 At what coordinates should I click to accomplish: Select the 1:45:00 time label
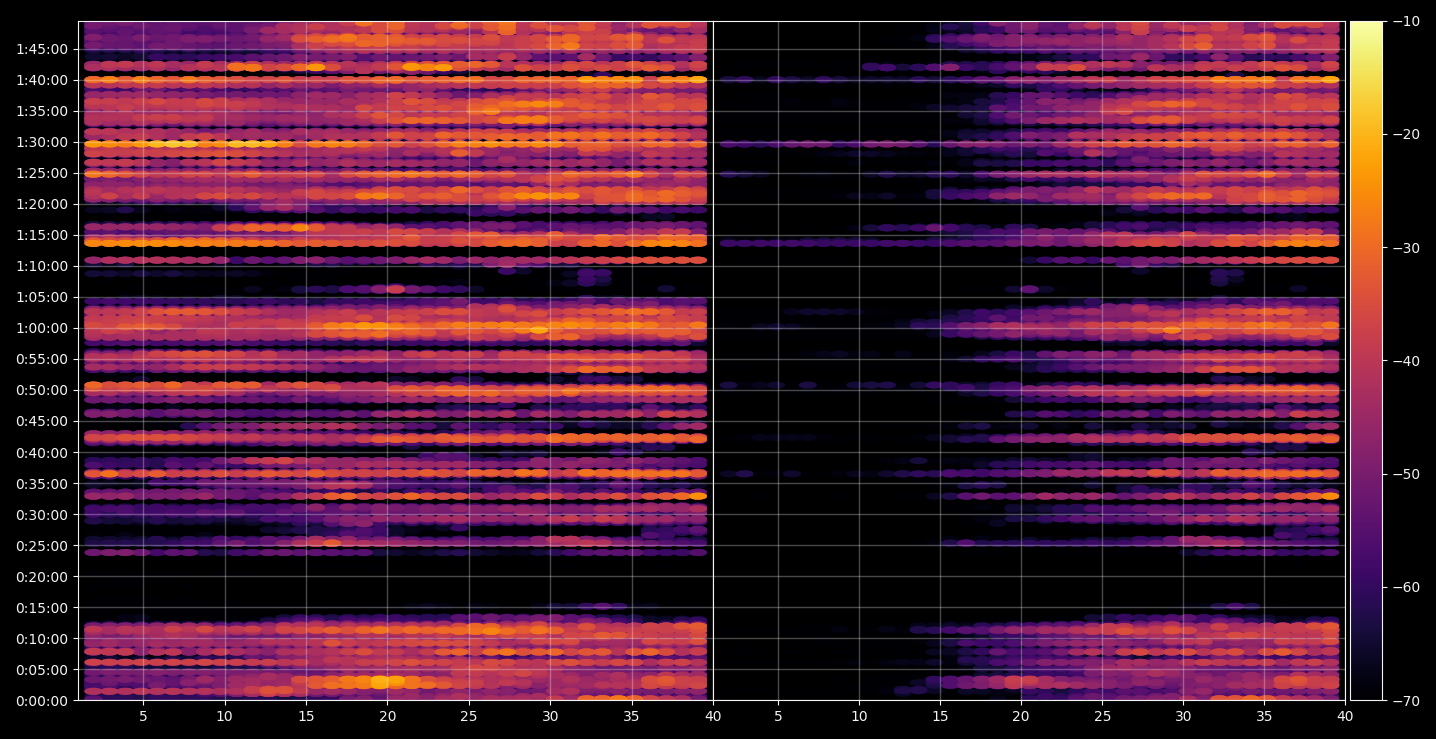(41, 49)
